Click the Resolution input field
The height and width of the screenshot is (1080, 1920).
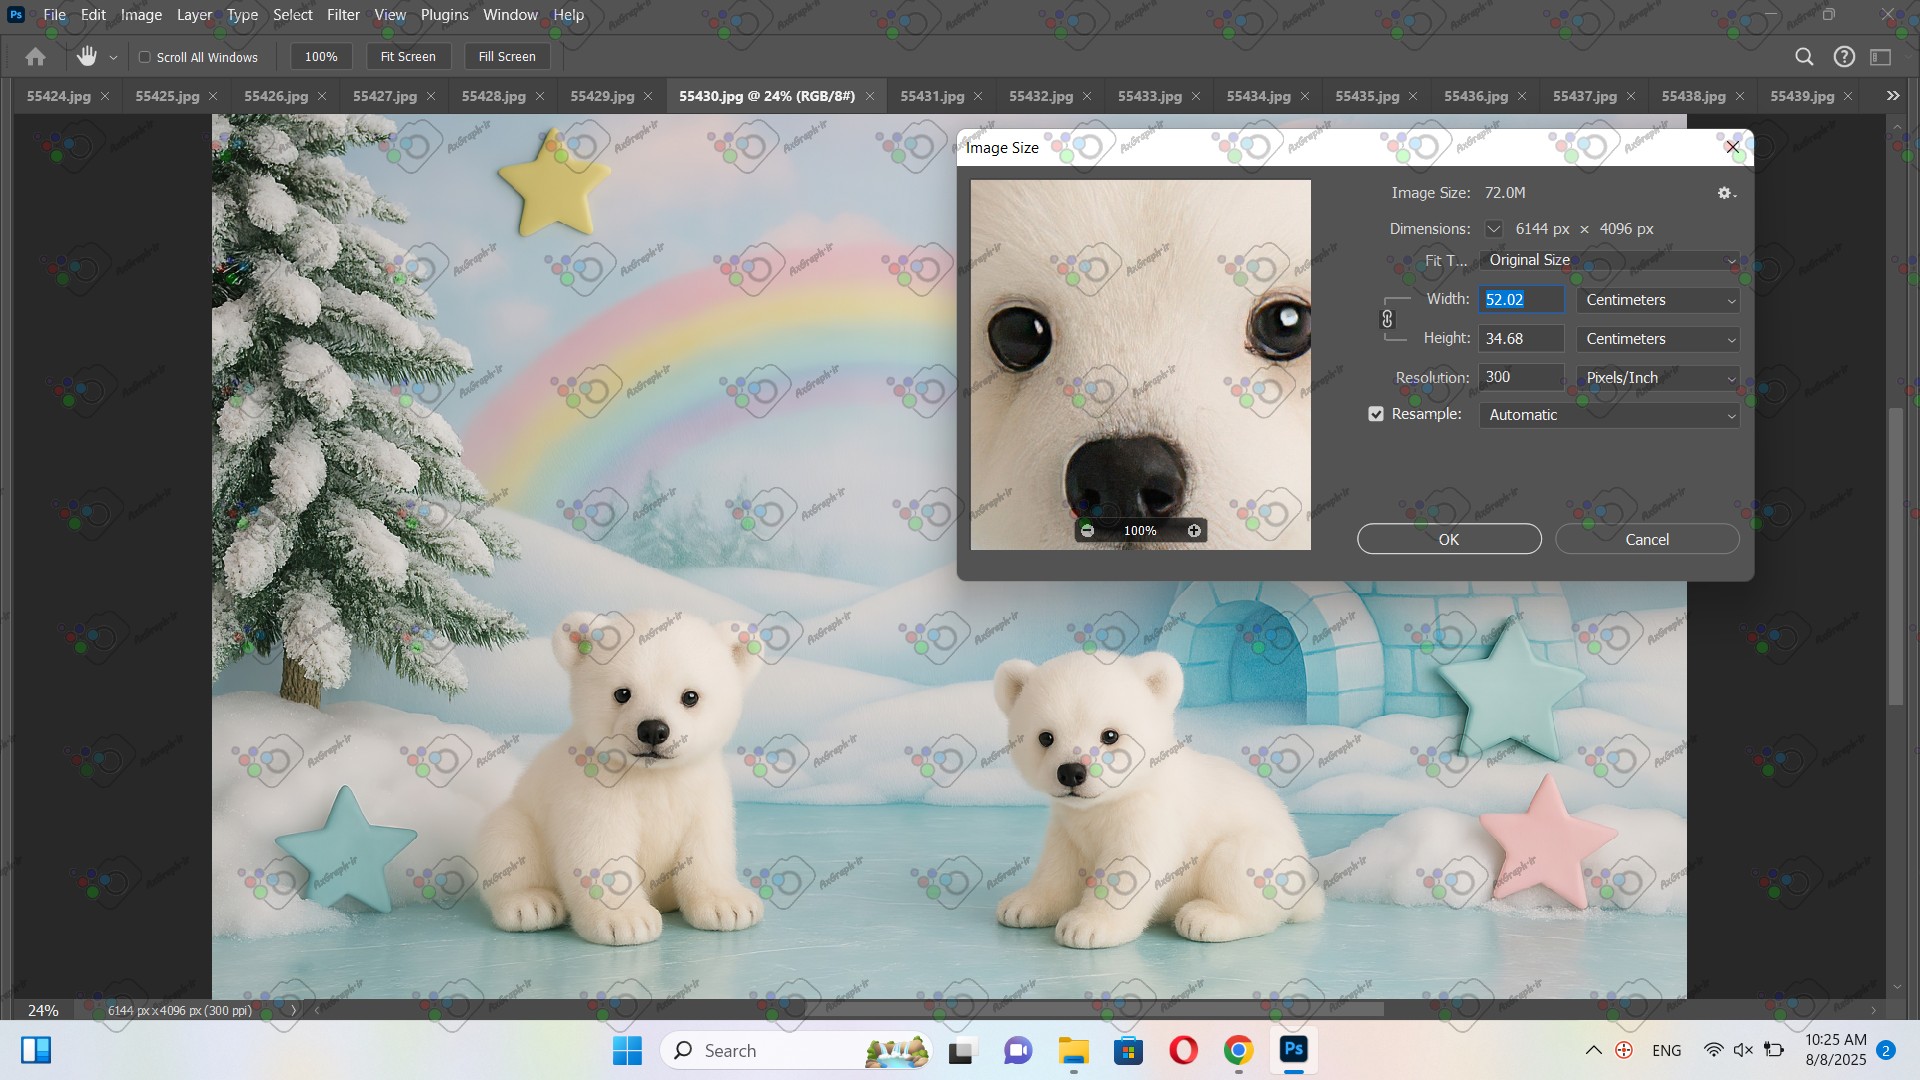coord(1520,377)
